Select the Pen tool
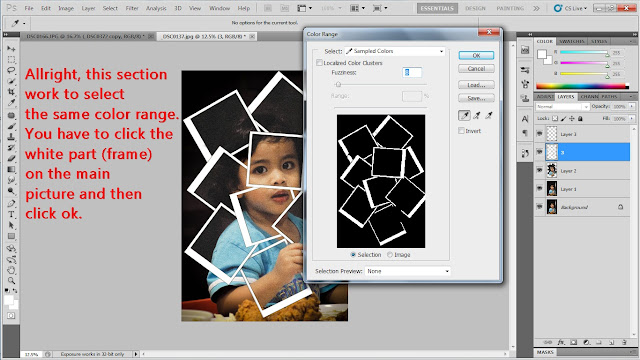This screenshot has width=640, height=360. 11,203
